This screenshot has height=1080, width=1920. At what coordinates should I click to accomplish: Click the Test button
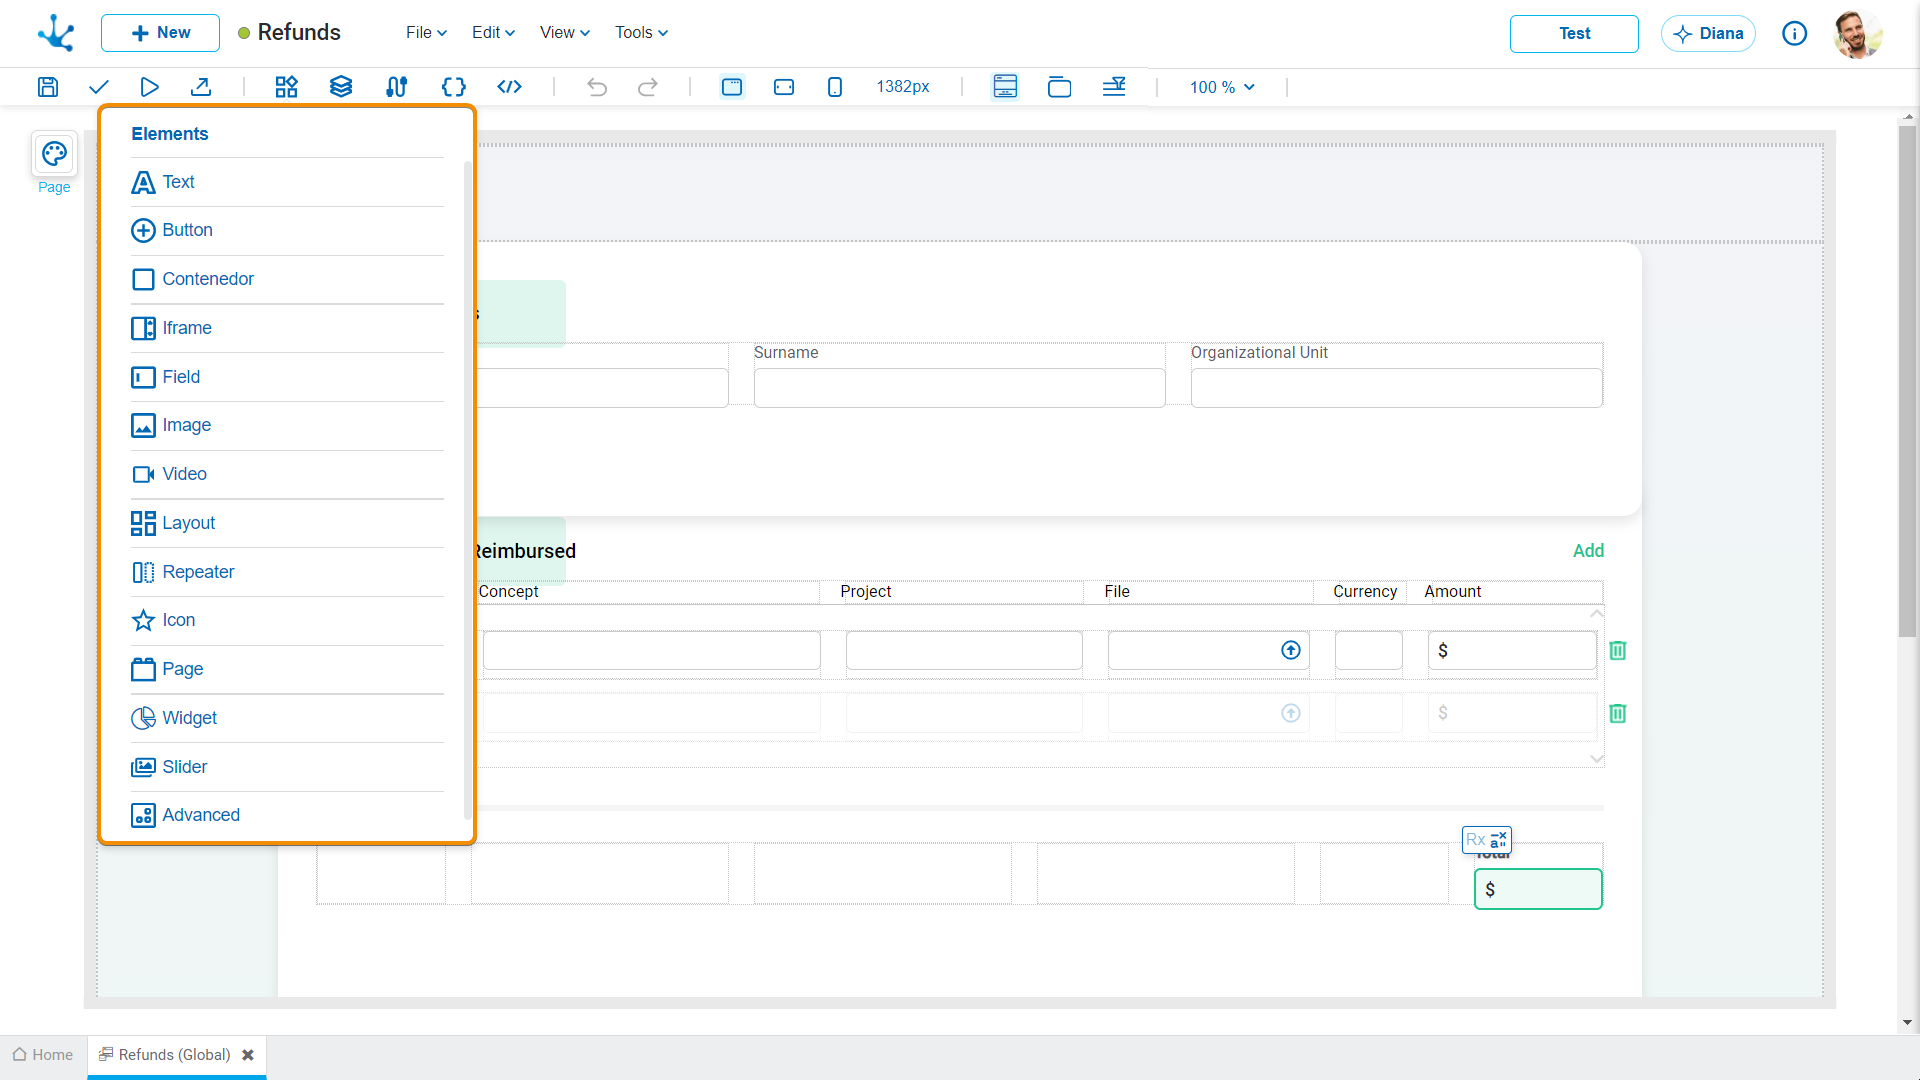pos(1574,34)
